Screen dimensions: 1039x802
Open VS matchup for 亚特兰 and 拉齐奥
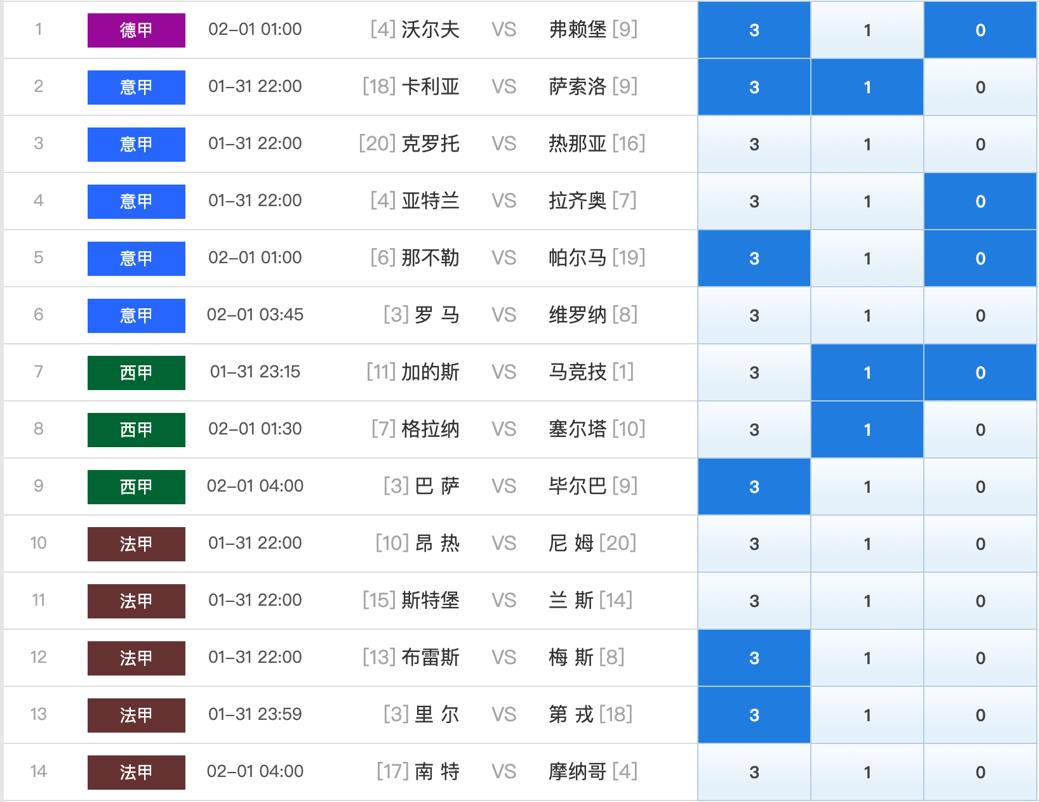point(504,201)
